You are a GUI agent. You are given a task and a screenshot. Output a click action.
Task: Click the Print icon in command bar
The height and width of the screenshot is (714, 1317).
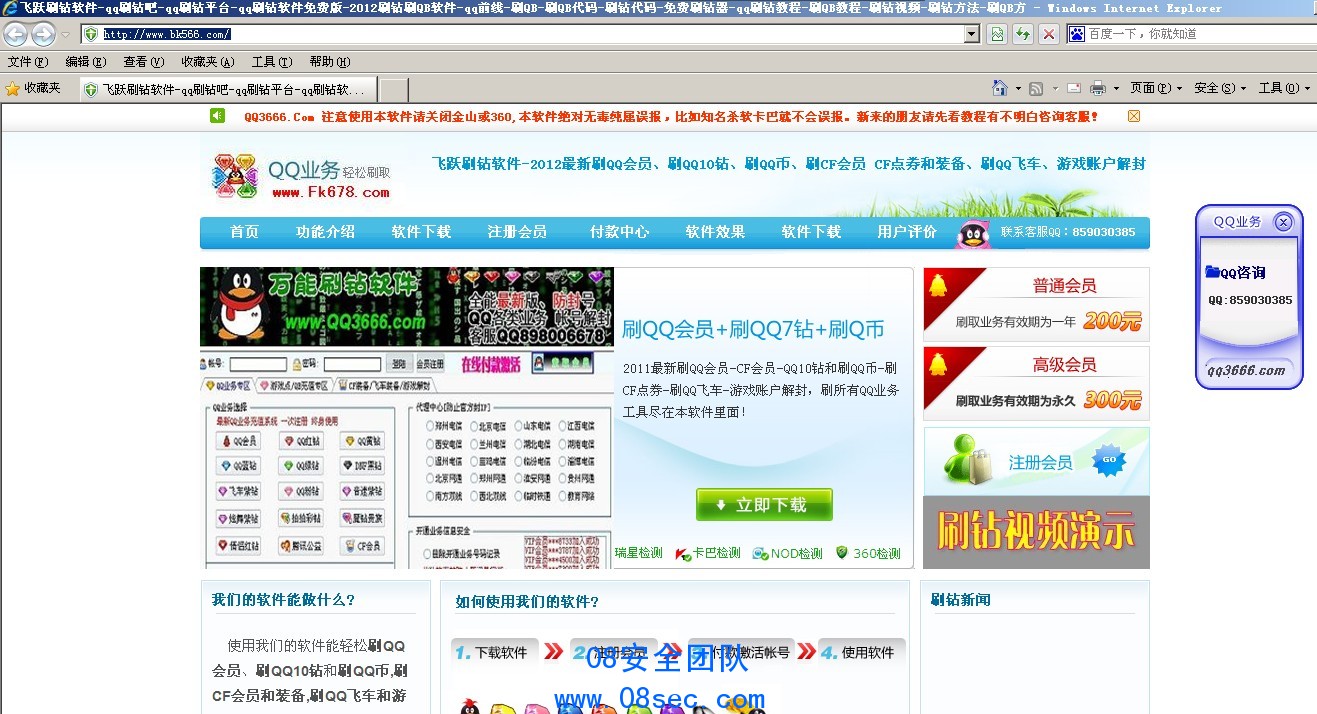pyautogui.click(x=1098, y=88)
